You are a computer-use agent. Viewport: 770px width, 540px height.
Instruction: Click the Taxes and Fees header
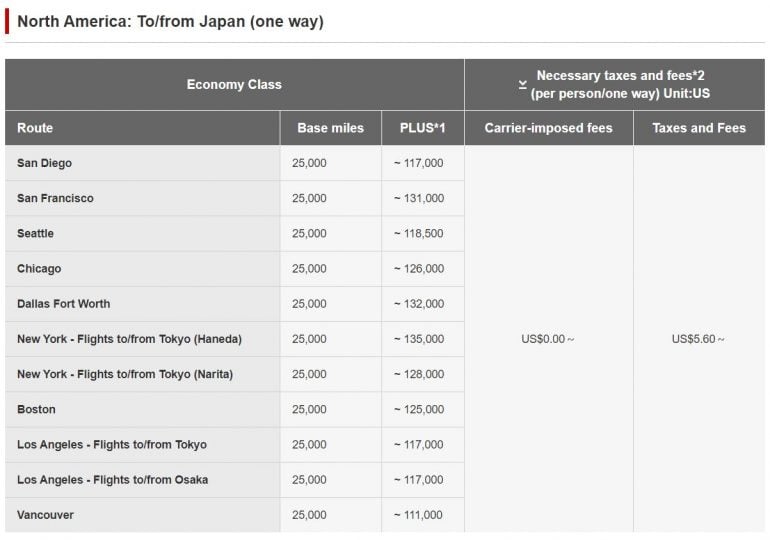[x=699, y=128]
